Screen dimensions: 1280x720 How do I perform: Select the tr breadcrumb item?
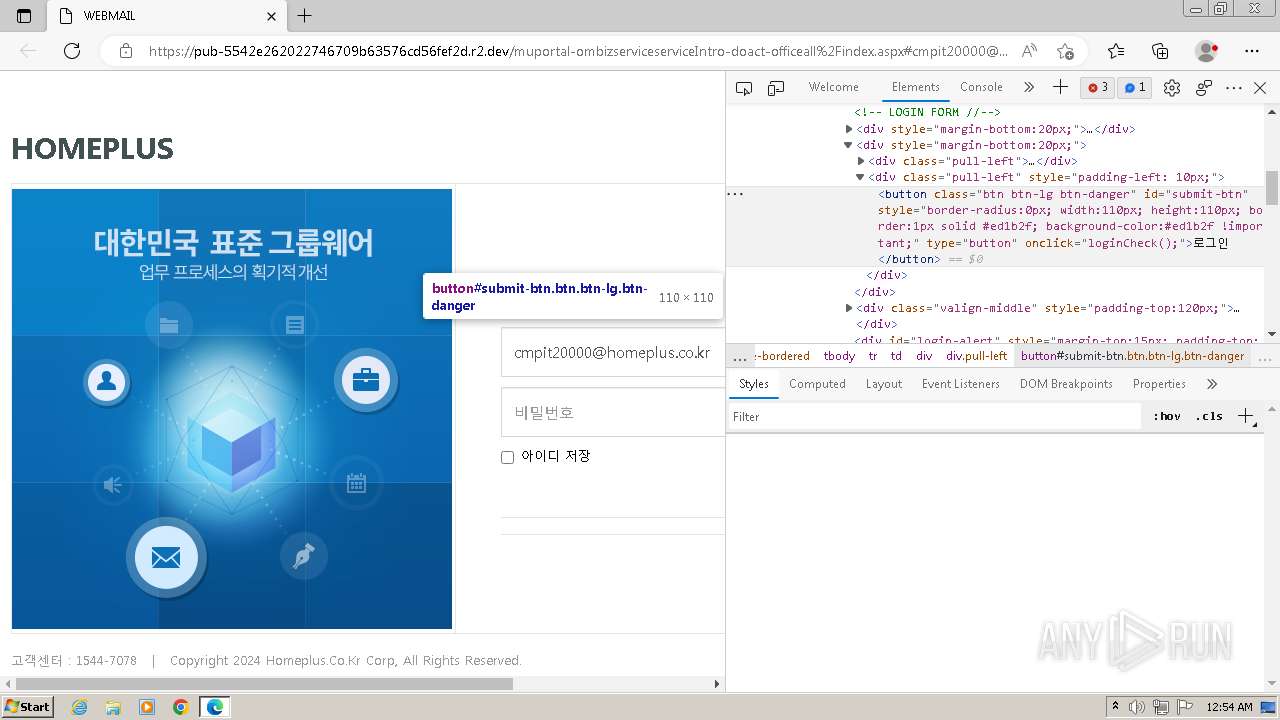click(873, 356)
